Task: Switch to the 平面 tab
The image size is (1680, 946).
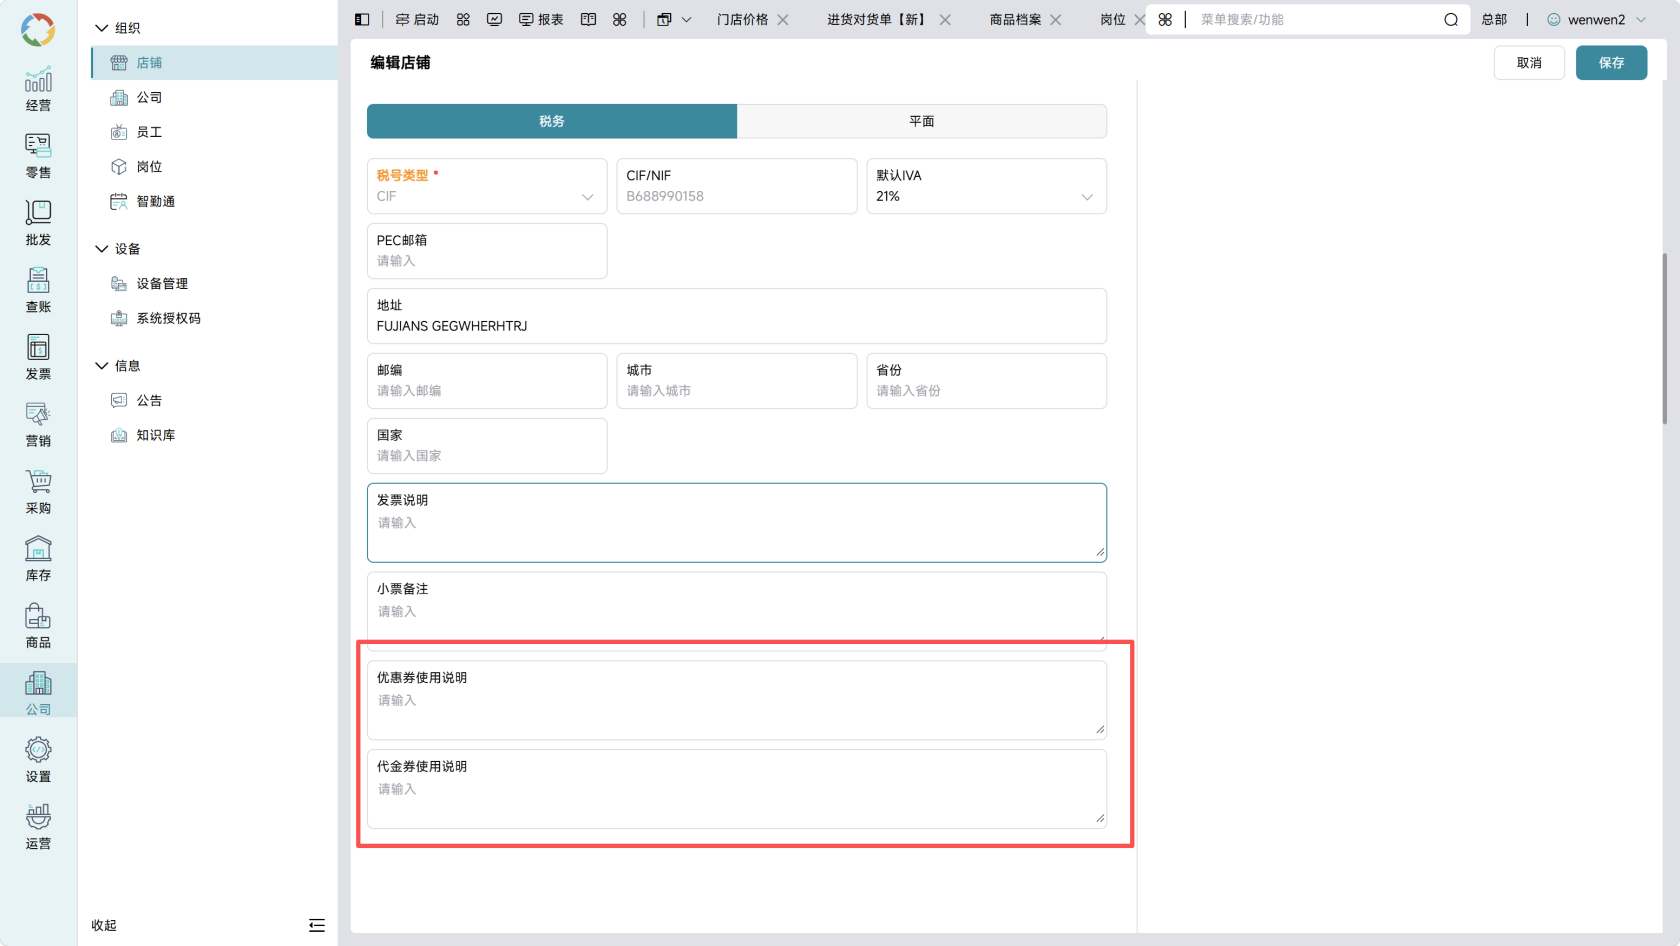Action: 922,121
